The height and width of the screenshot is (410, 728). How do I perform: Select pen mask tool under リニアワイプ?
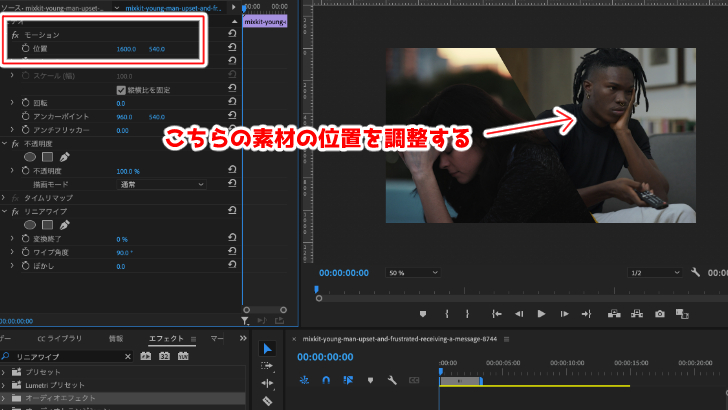(x=65, y=225)
